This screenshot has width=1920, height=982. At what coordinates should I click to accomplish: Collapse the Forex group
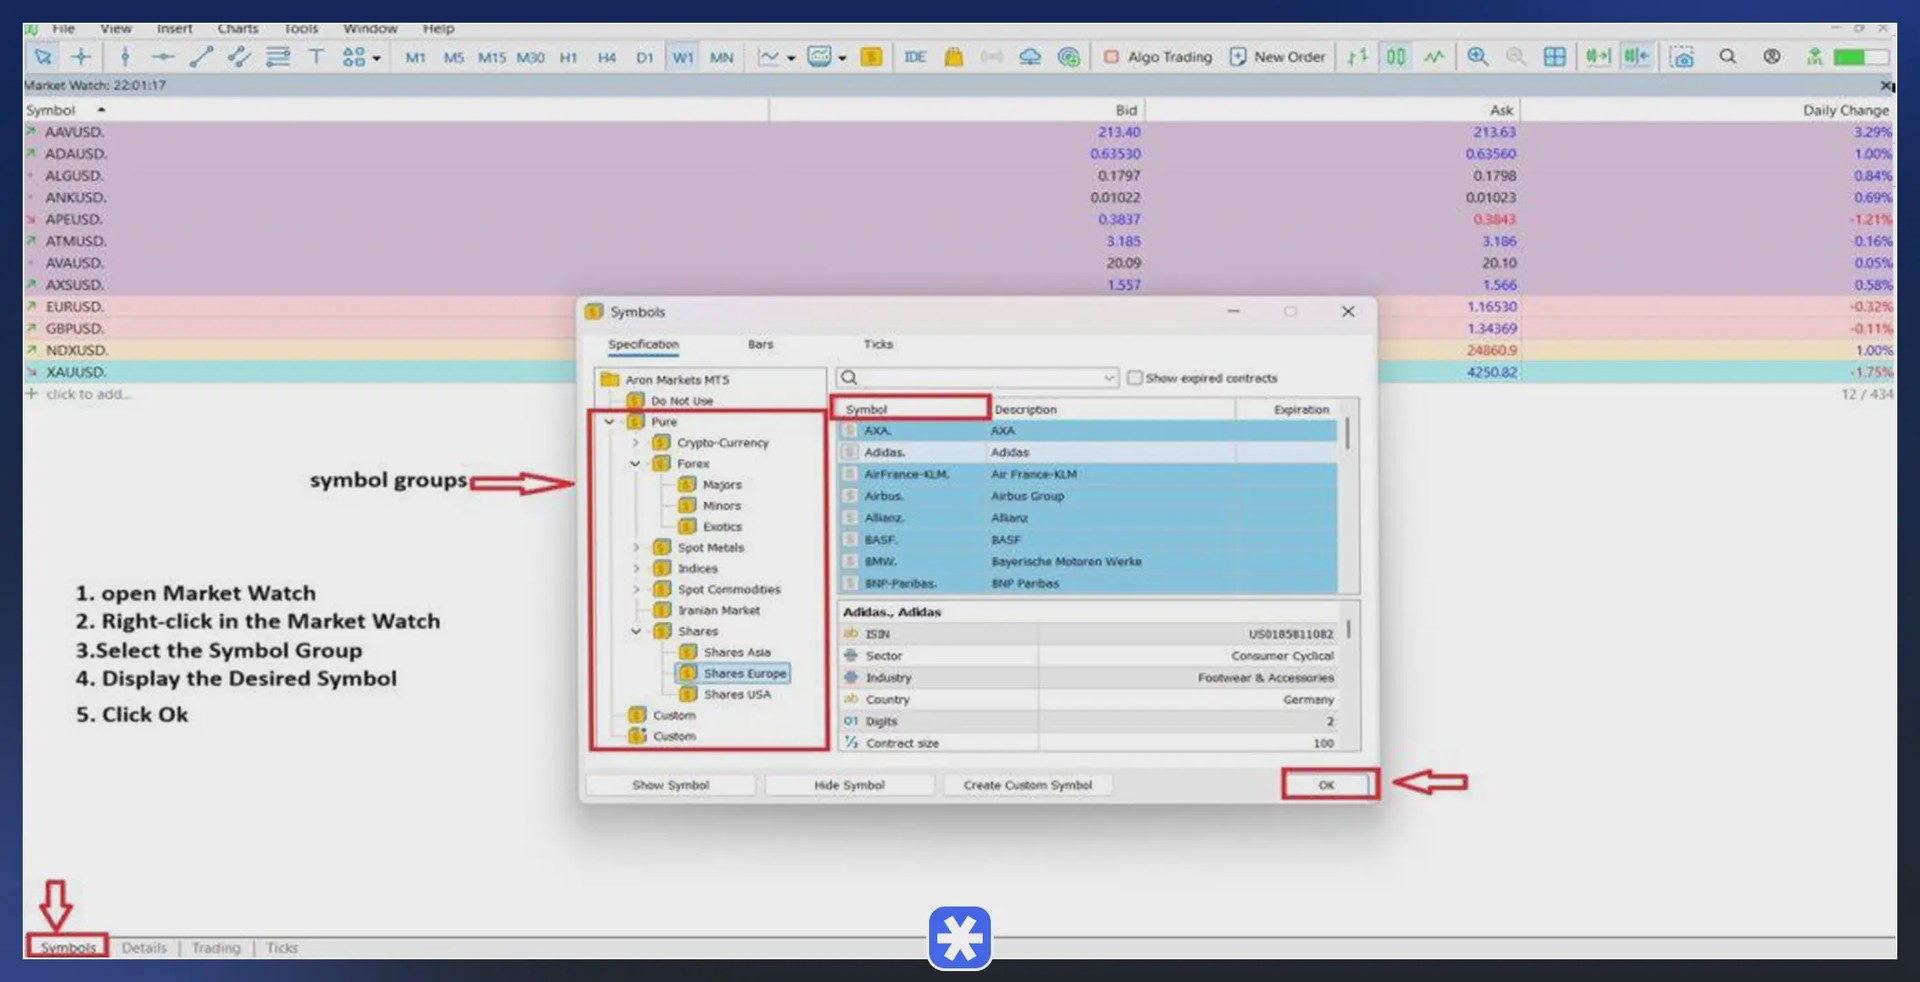click(635, 464)
